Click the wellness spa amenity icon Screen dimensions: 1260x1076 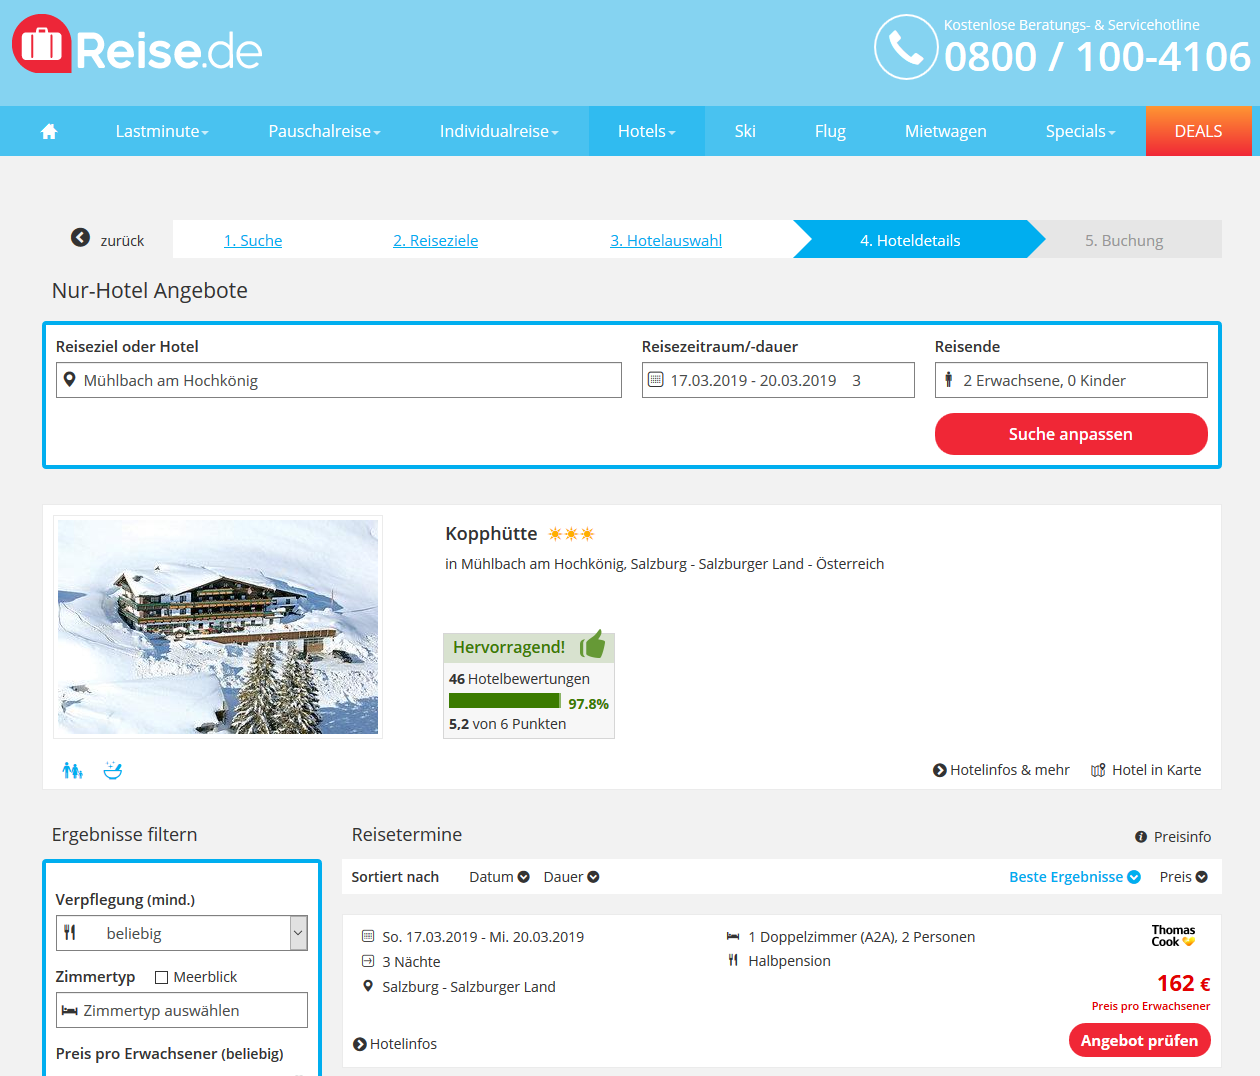[x=113, y=770]
